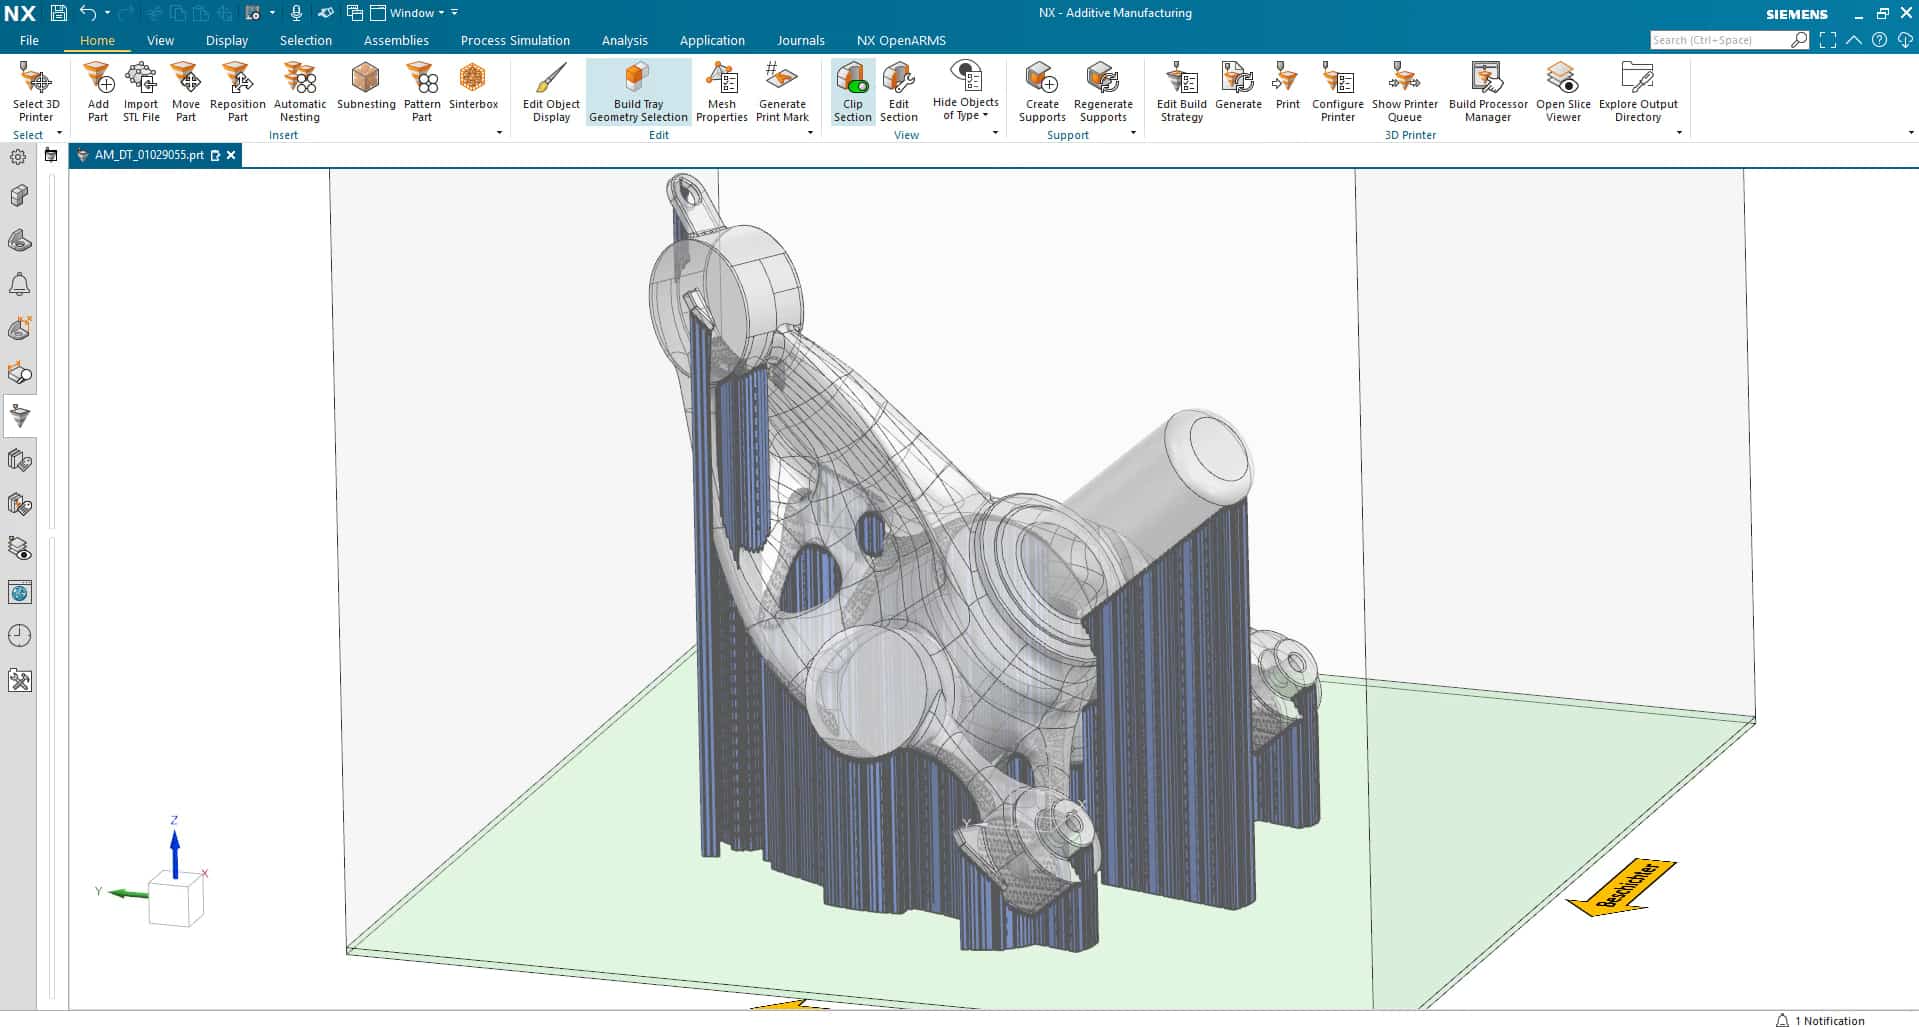1919x1027 pixels.
Task: Show the Printer Queue
Action: click(x=1405, y=91)
